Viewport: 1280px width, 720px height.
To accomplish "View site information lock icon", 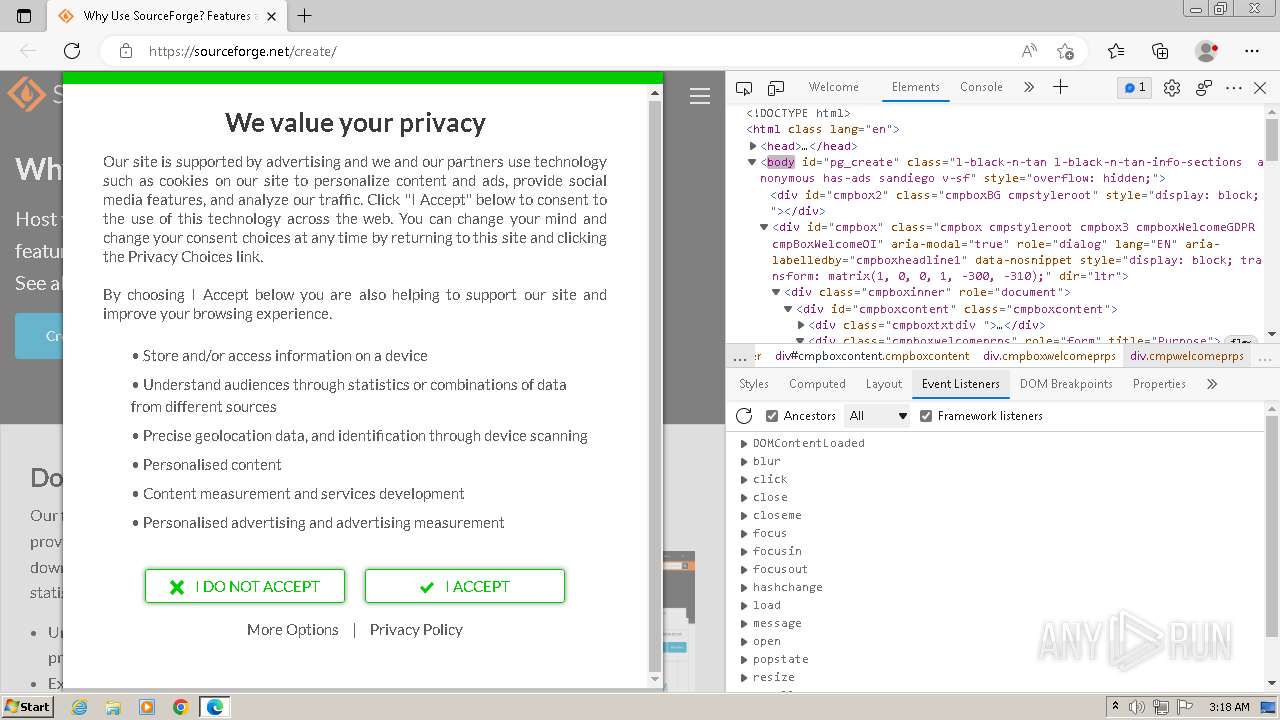I will (125, 51).
